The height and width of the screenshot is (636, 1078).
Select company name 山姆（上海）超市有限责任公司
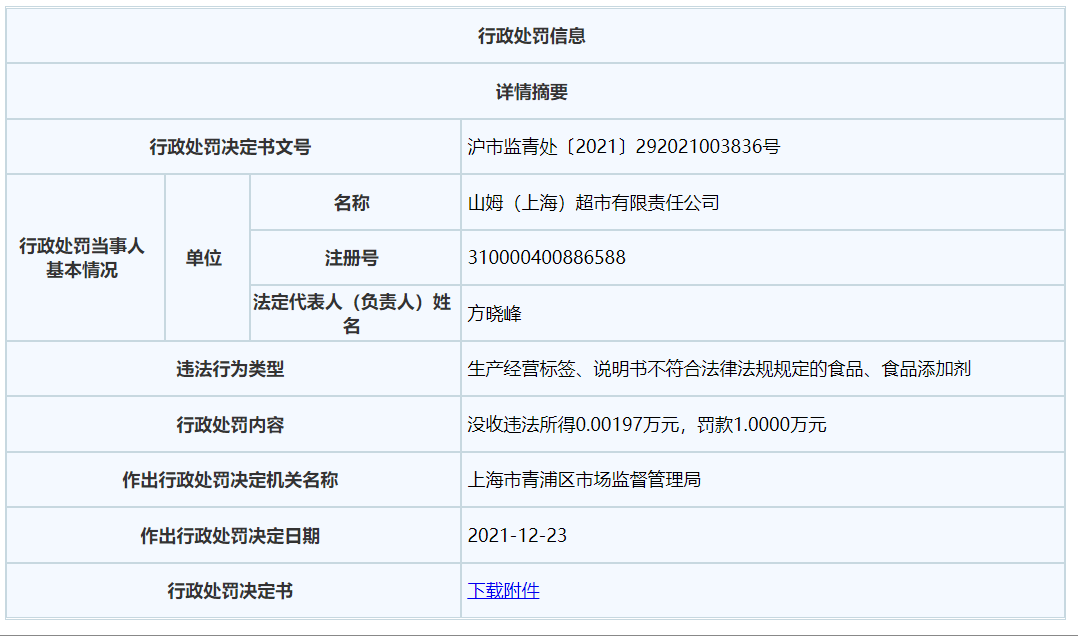(593, 203)
